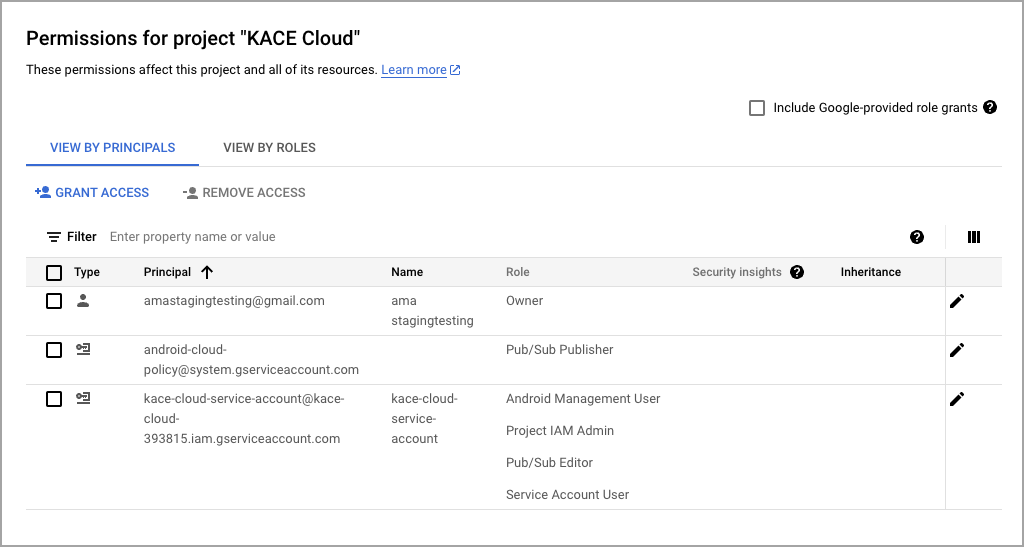Click pencil icon for android-cloud-policy service account
The image size is (1024, 547).
click(x=957, y=350)
